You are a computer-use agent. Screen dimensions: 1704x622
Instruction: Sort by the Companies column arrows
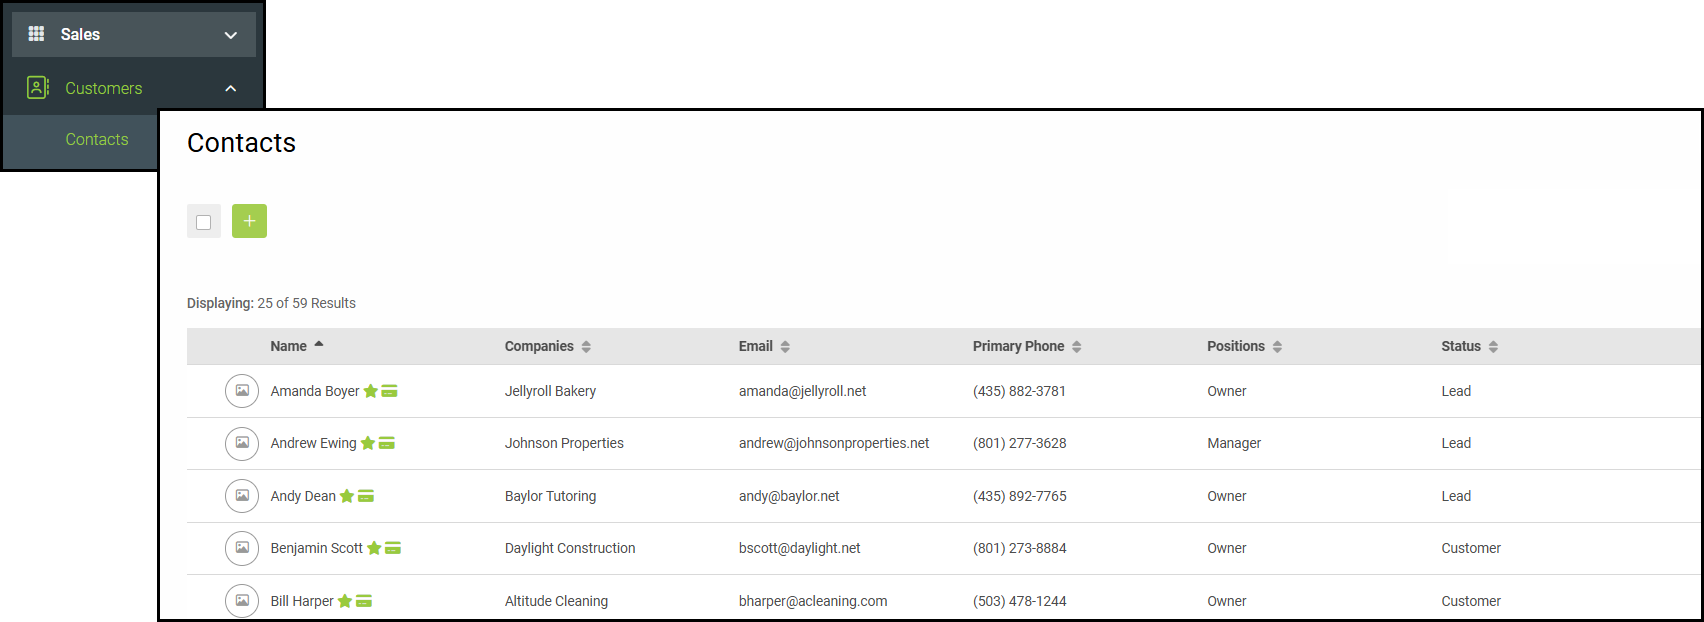pyautogui.click(x=586, y=346)
